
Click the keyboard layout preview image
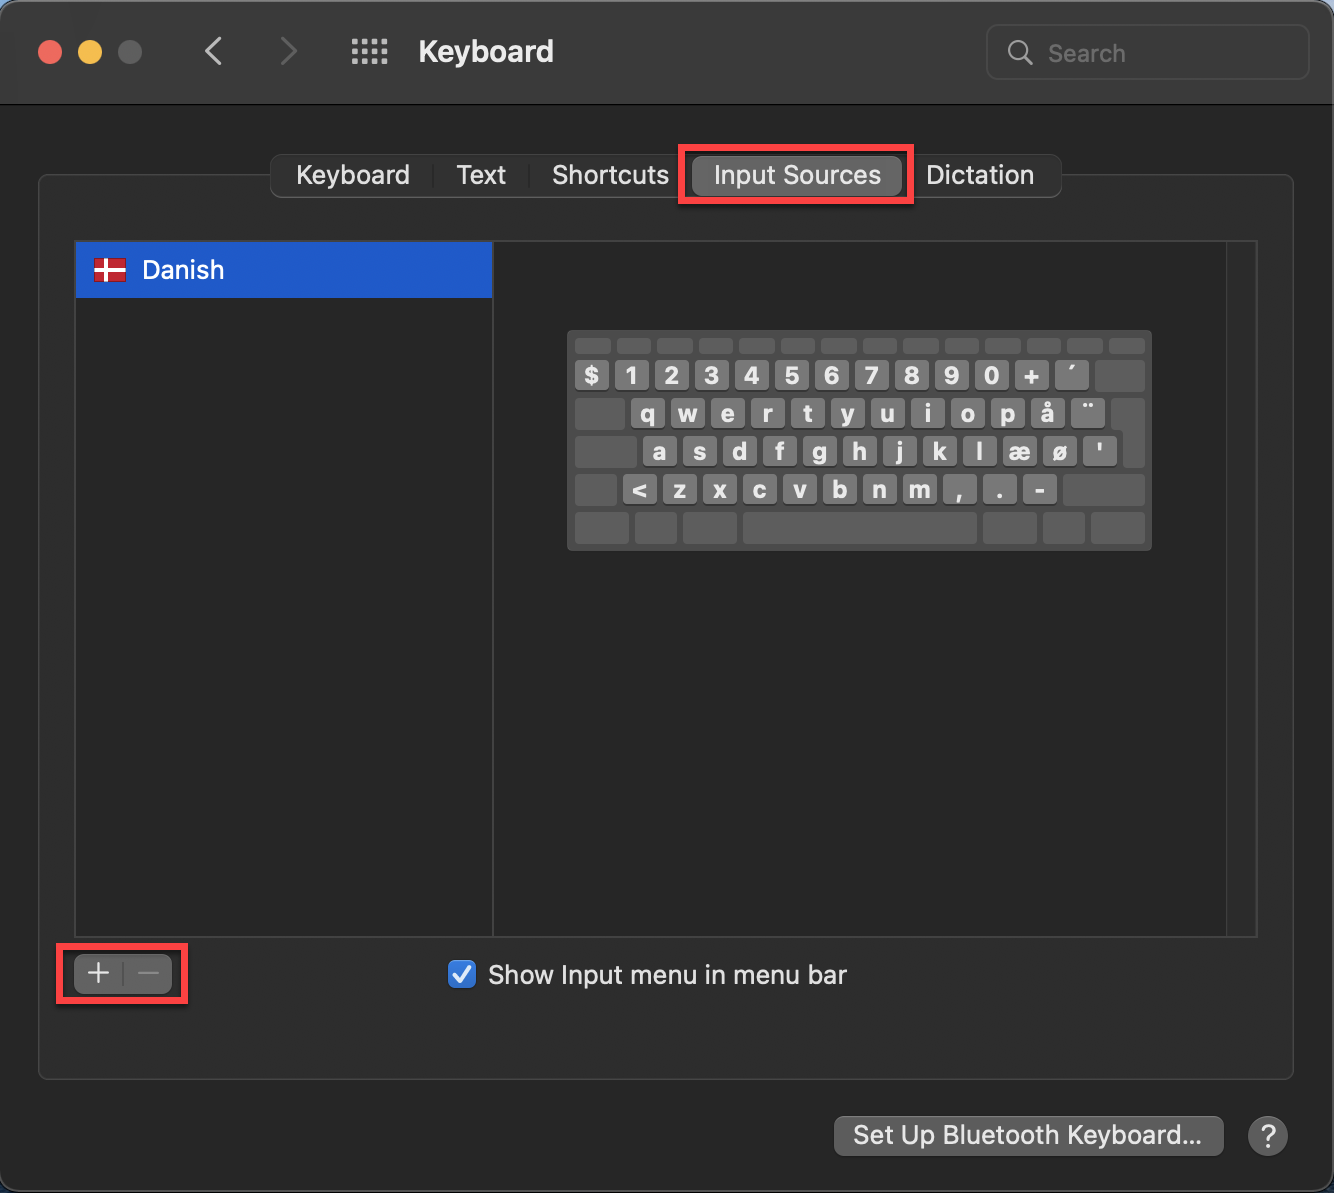pos(859,440)
